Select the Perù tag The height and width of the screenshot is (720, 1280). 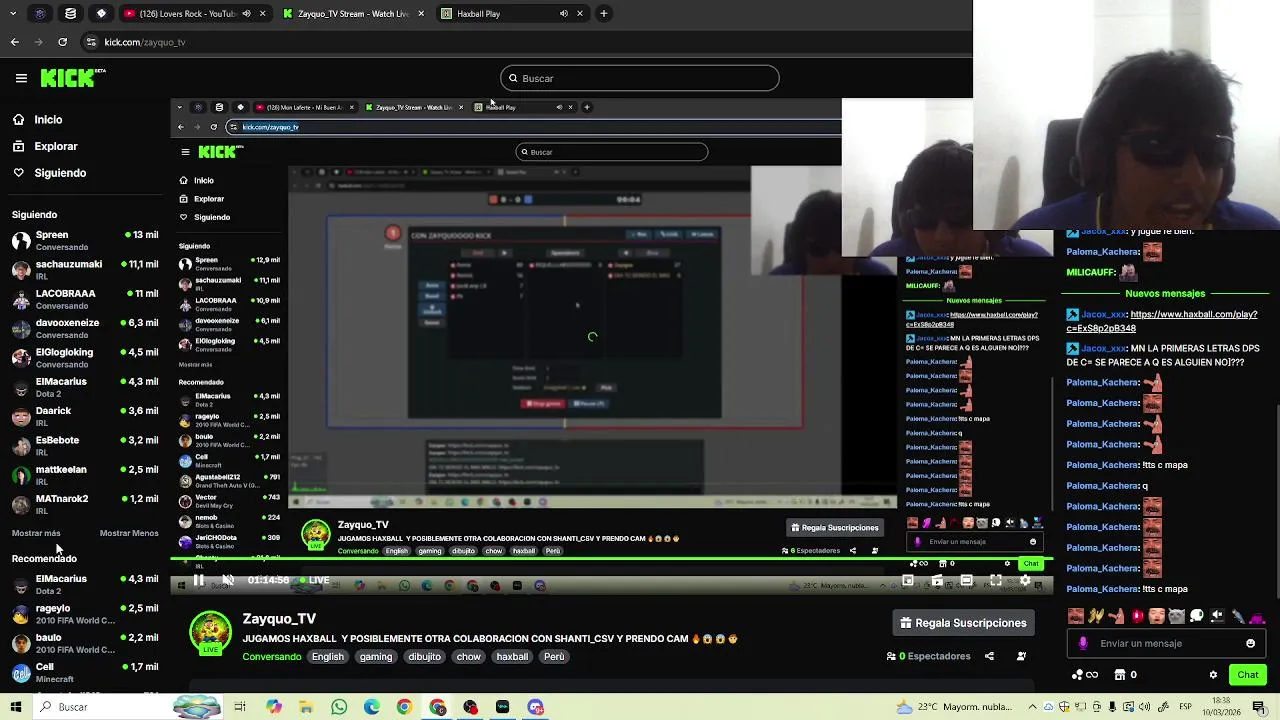tap(554, 657)
